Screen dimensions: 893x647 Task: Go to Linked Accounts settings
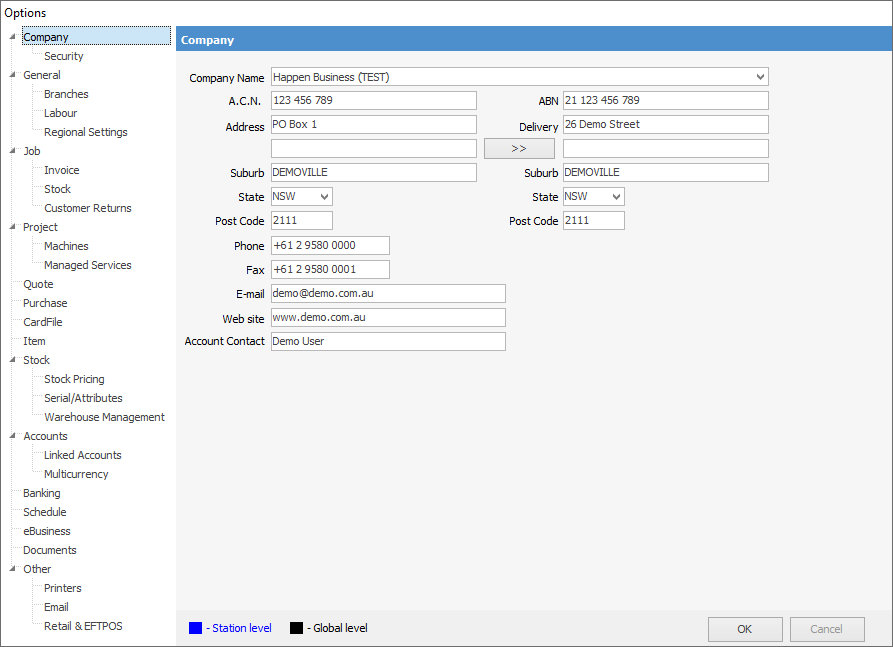tap(82, 455)
